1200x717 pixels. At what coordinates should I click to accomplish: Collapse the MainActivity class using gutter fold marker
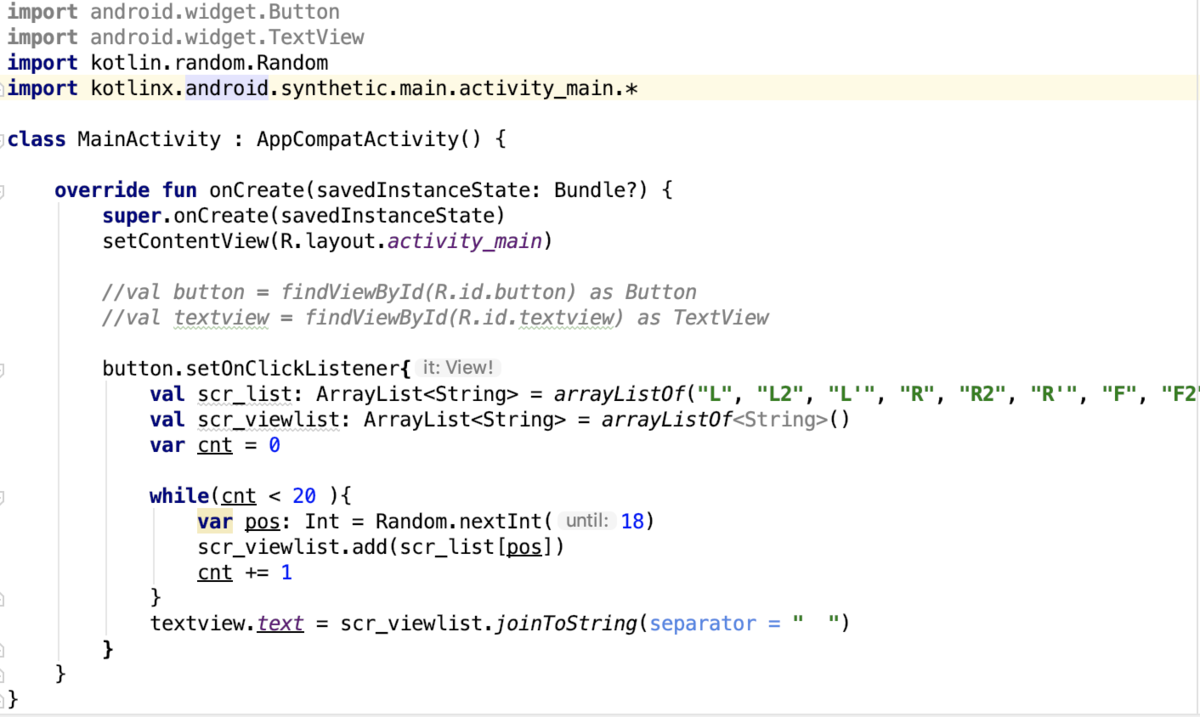point(4,139)
